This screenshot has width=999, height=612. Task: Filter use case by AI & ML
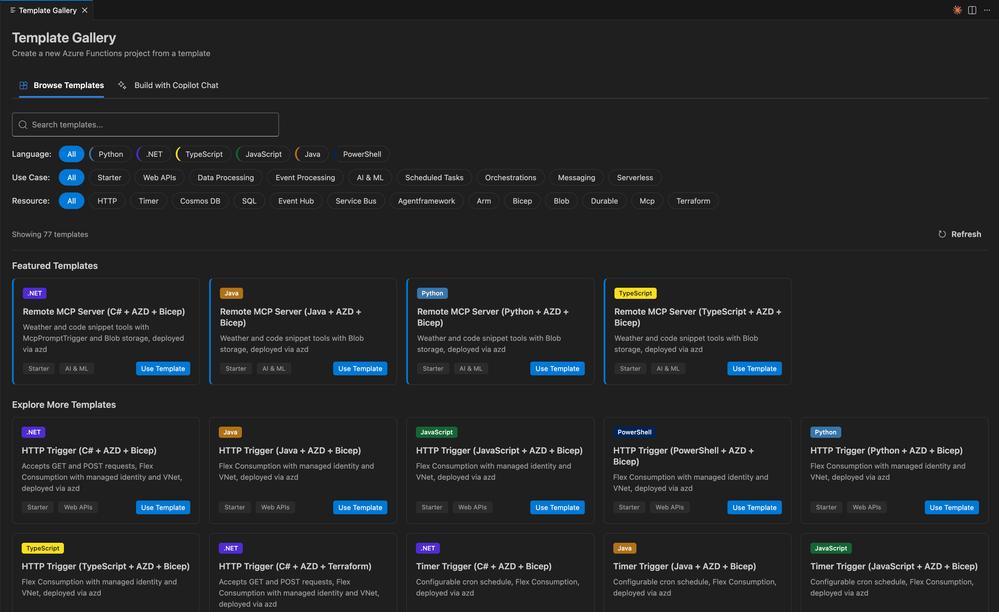click(370, 178)
